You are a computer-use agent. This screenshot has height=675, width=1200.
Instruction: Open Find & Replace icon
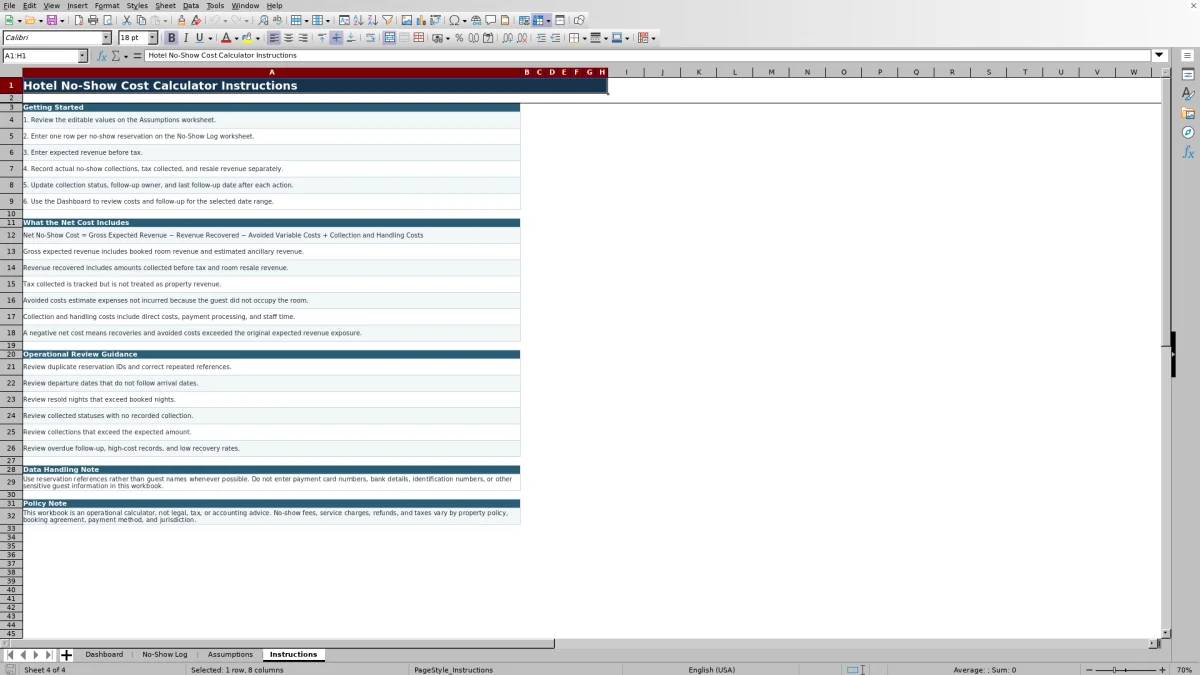tap(263, 20)
